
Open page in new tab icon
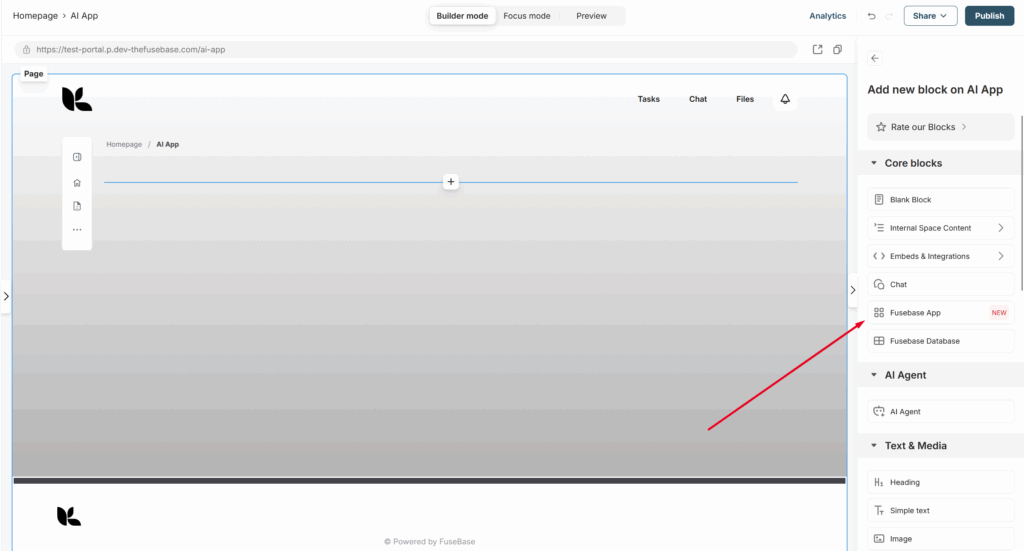[817, 49]
